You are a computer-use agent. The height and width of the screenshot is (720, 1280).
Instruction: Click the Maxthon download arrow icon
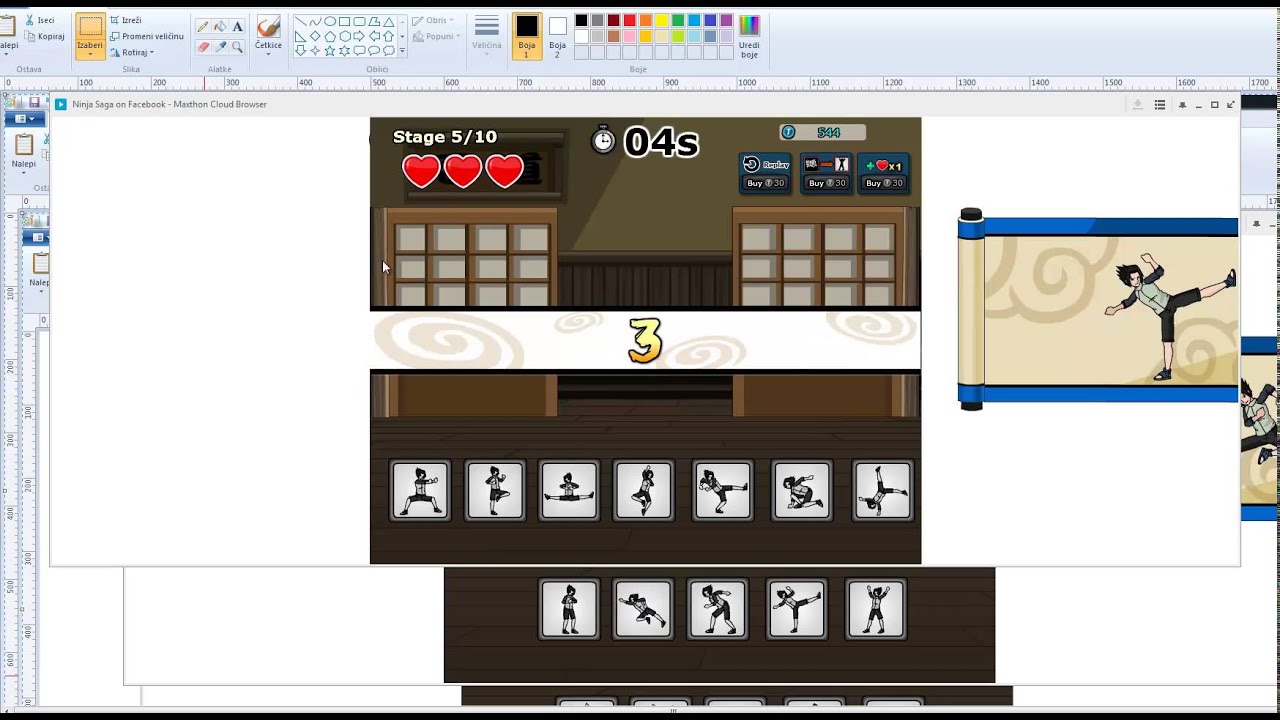click(x=1137, y=104)
